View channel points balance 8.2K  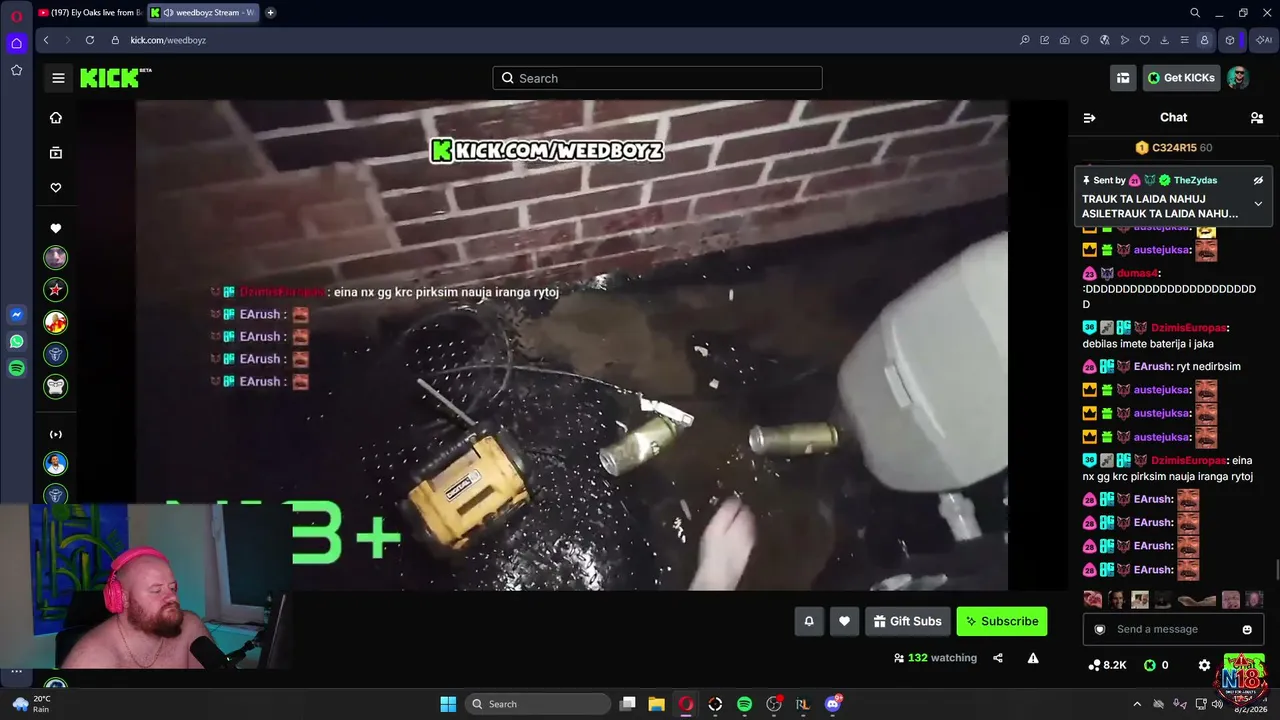(x=1108, y=665)
